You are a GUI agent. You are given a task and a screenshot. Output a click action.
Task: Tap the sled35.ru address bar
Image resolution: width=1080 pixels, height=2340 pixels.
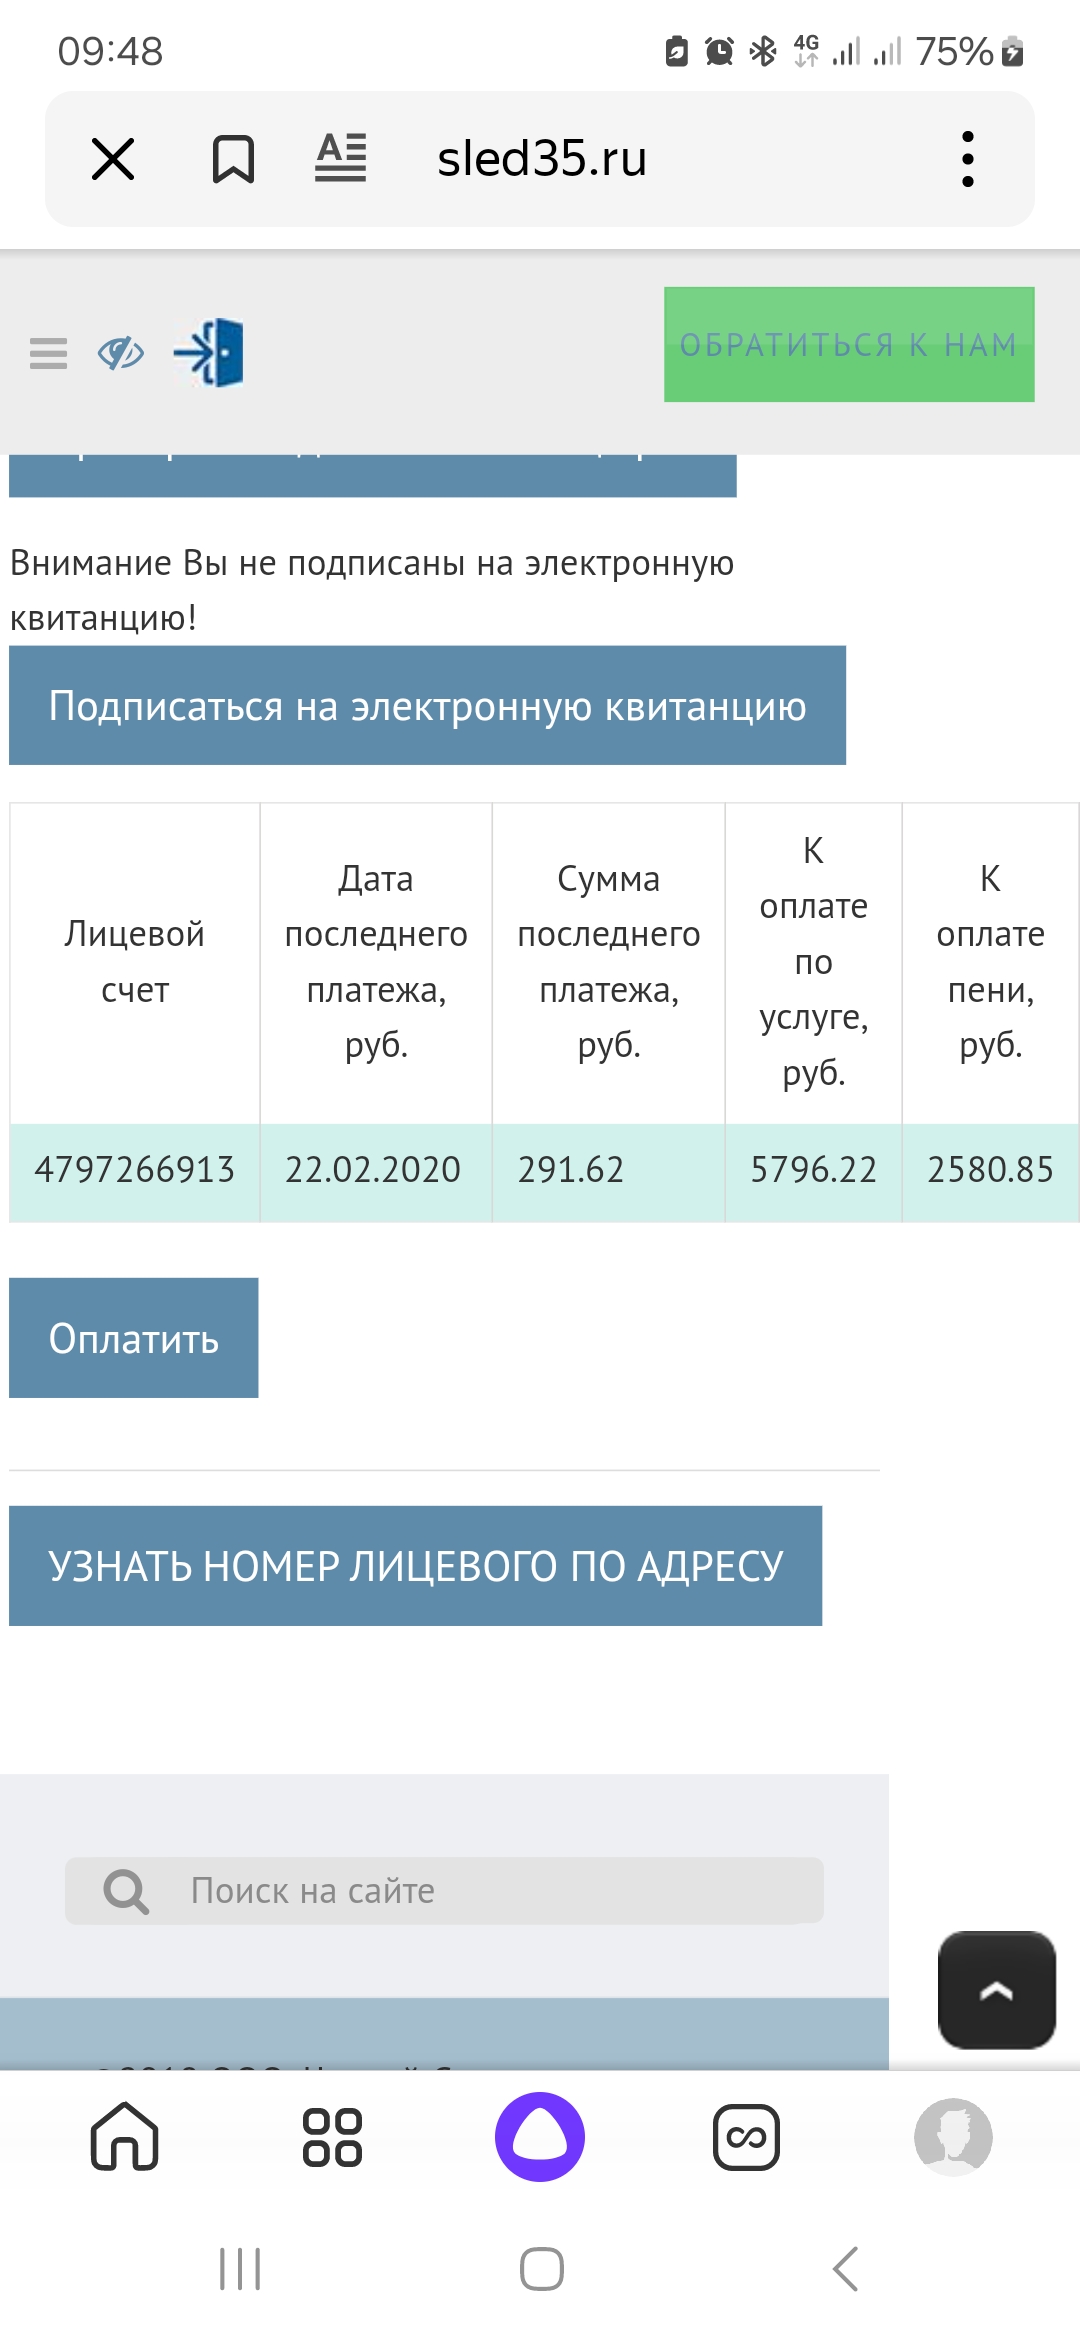point(542,159)
